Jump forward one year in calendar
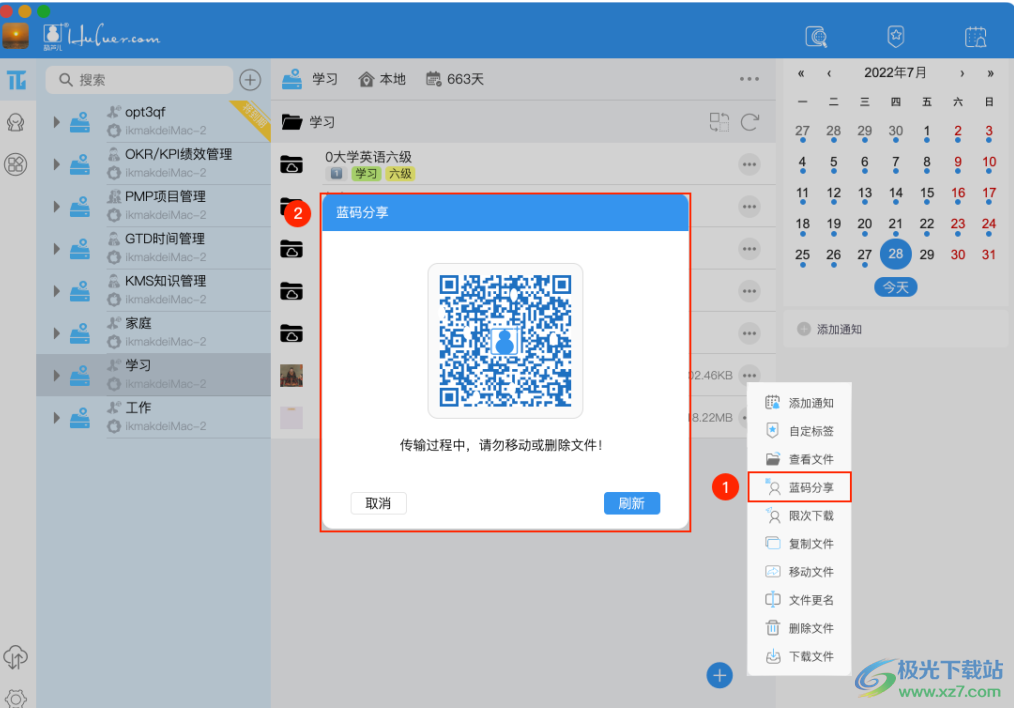 [x=990, y=73]
